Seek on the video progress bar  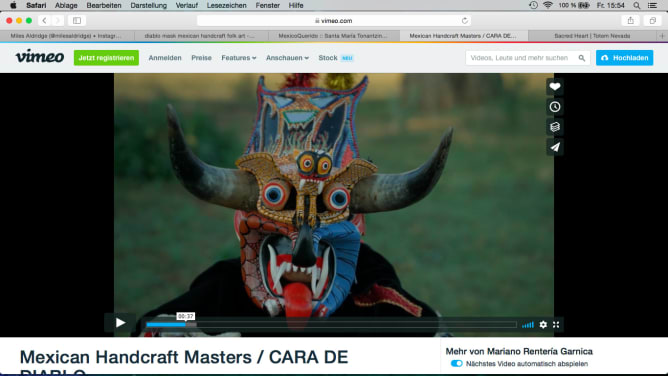click(x=331, y=324)
